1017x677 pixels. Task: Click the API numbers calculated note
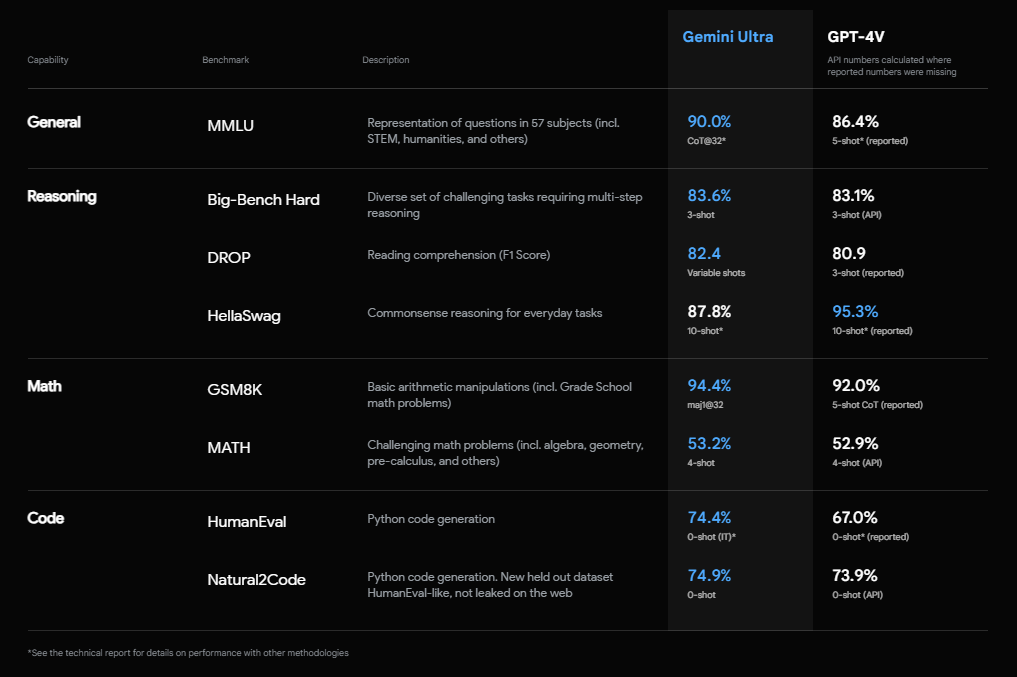[x=891, y=65]
